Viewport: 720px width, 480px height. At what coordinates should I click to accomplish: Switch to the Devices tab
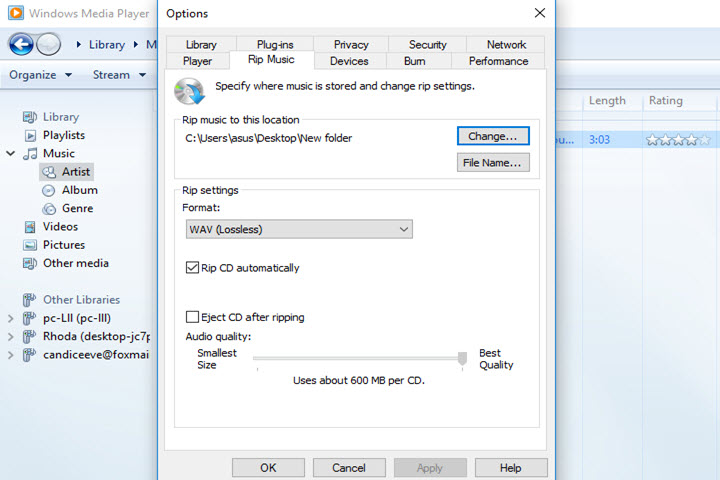pyautogui.click(x=349, y=61)
